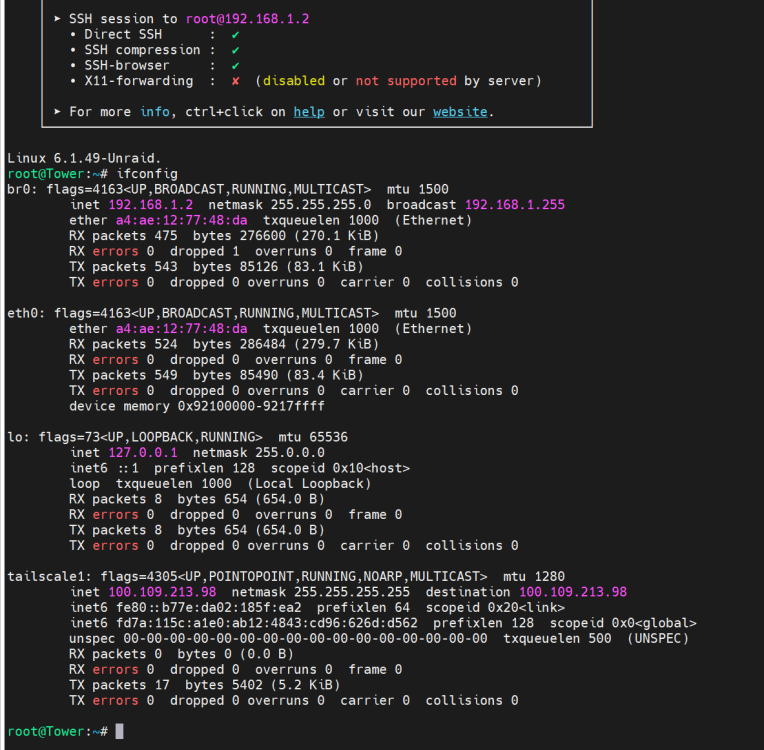The image size is (764, 750).
Task: Click the word 'disabled' in X11-forwarding line
Action: 294,81
